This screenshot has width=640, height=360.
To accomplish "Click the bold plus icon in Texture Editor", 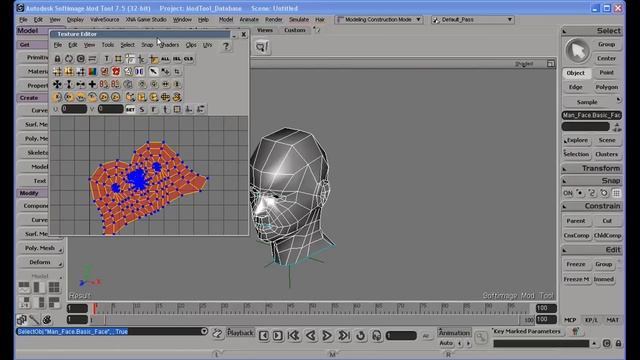I will point(92,84).
